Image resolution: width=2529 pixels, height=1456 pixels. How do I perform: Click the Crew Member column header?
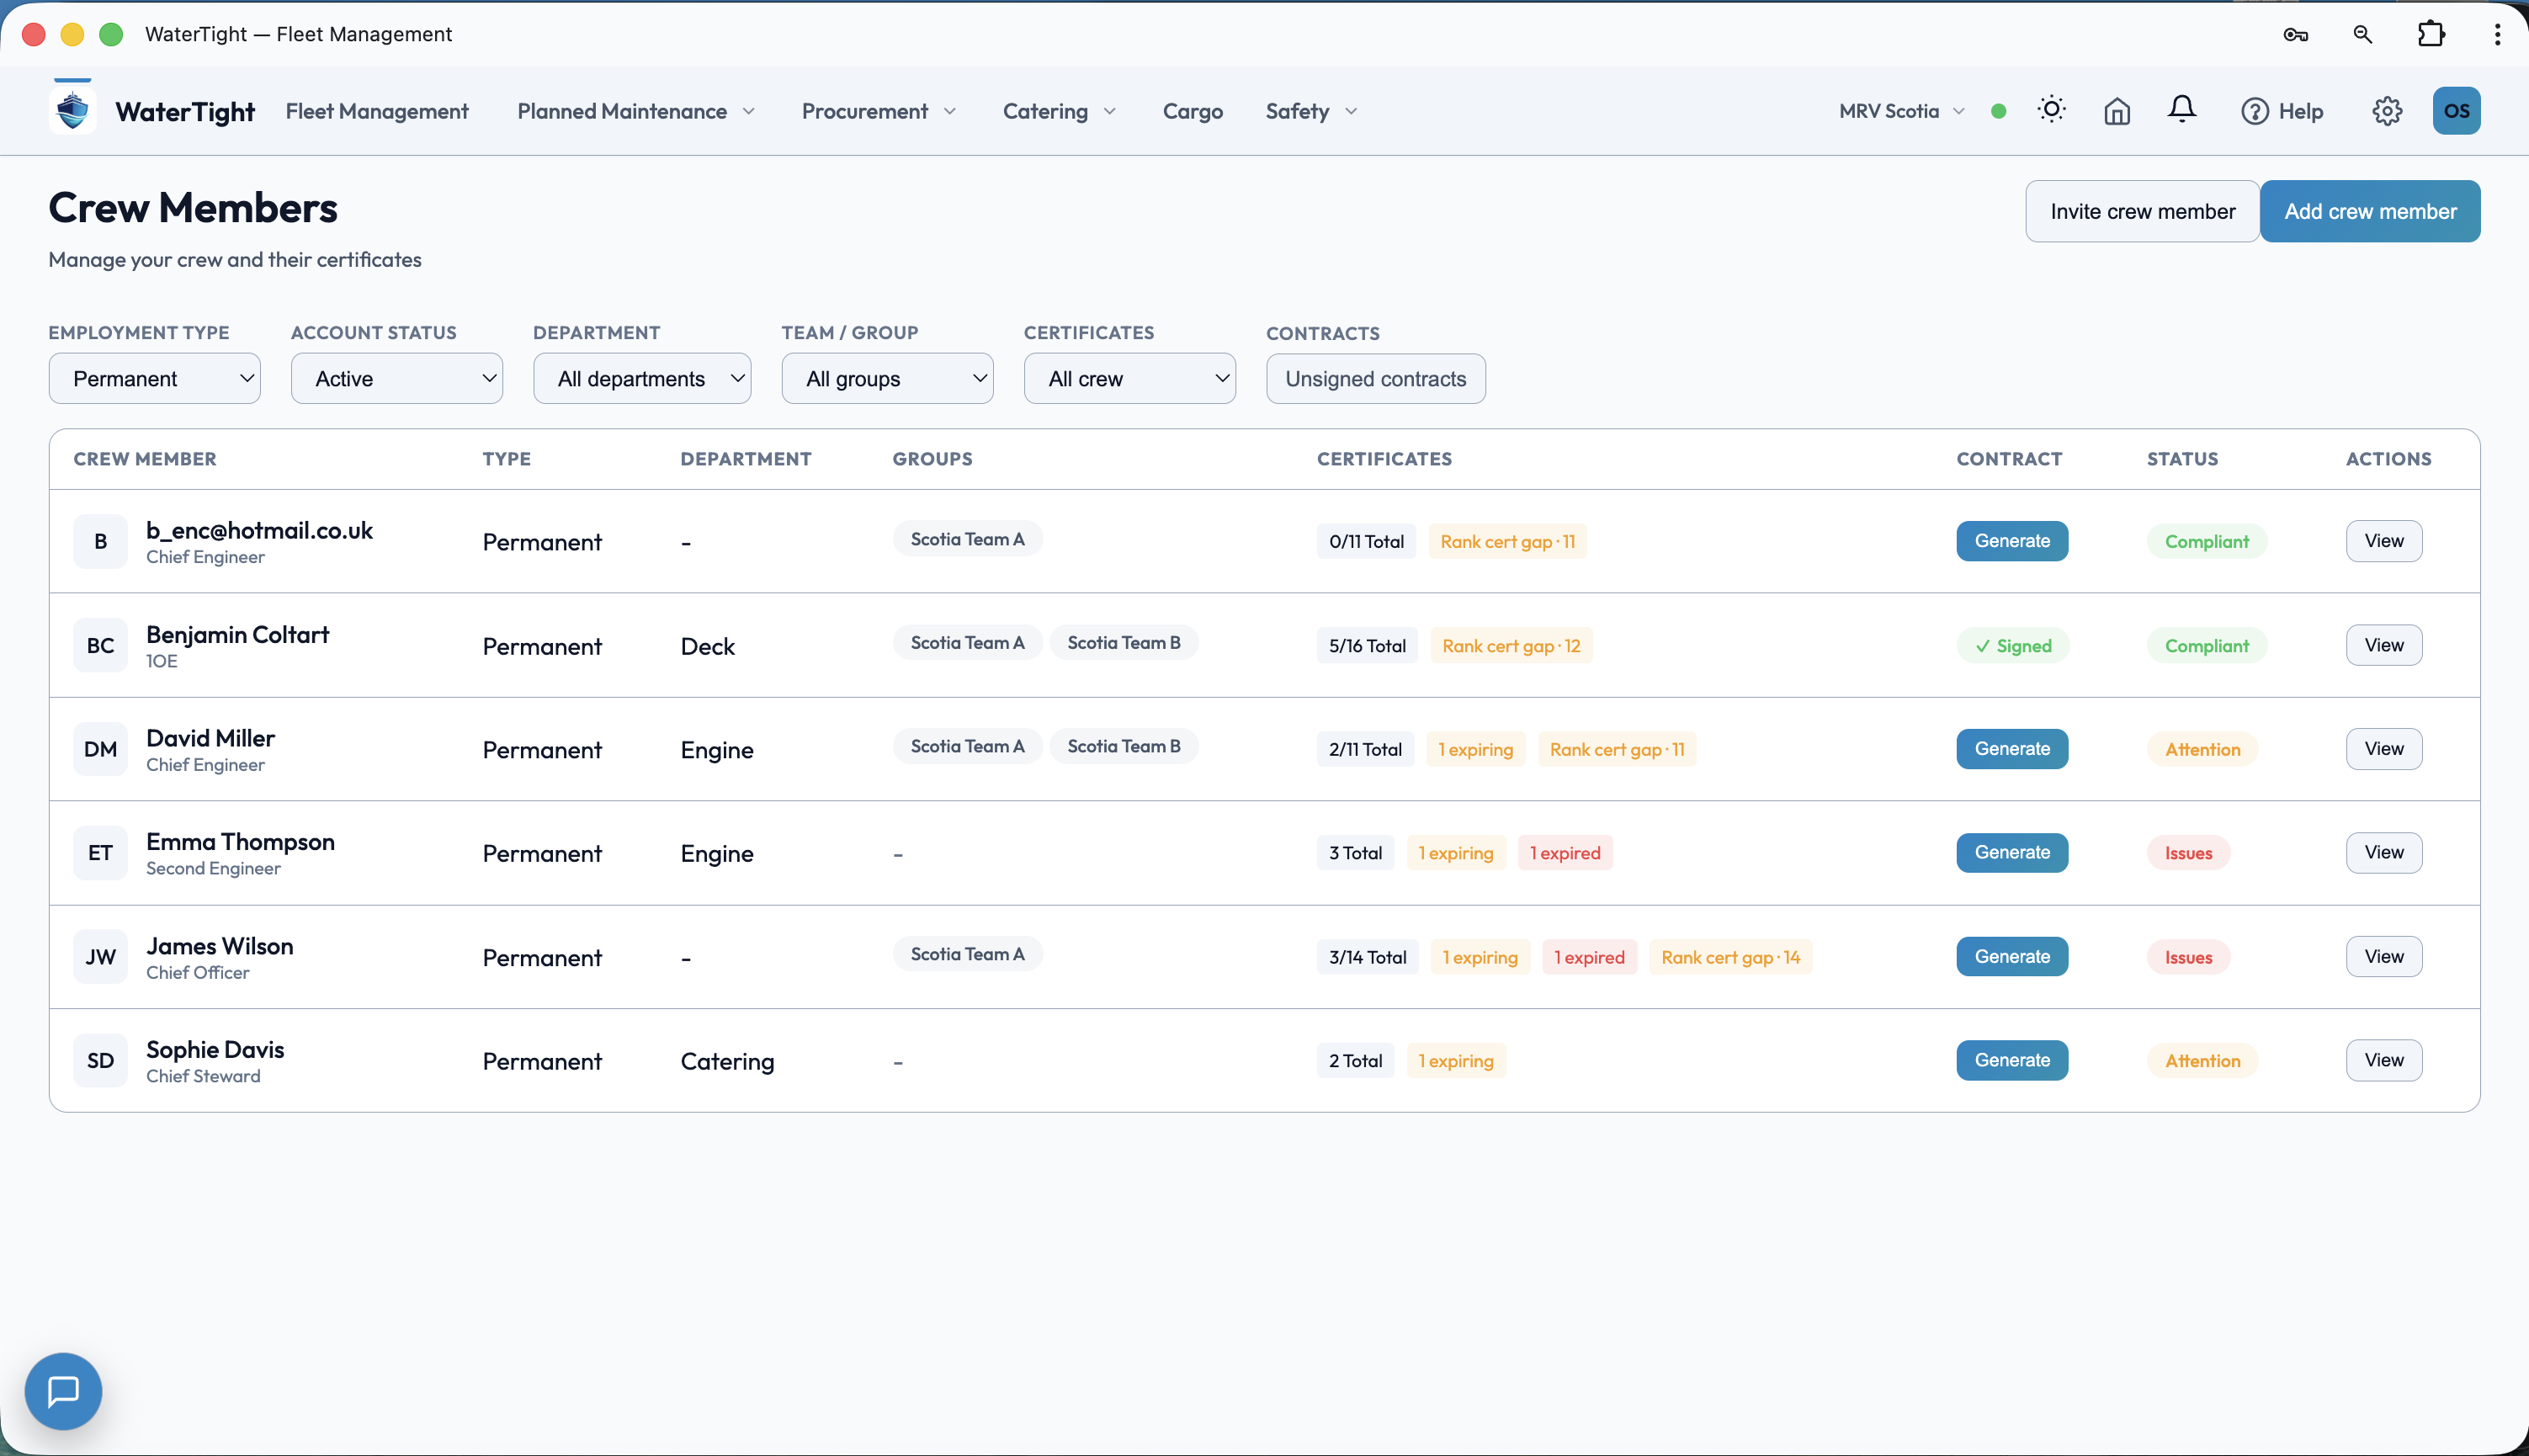[145, 459]
